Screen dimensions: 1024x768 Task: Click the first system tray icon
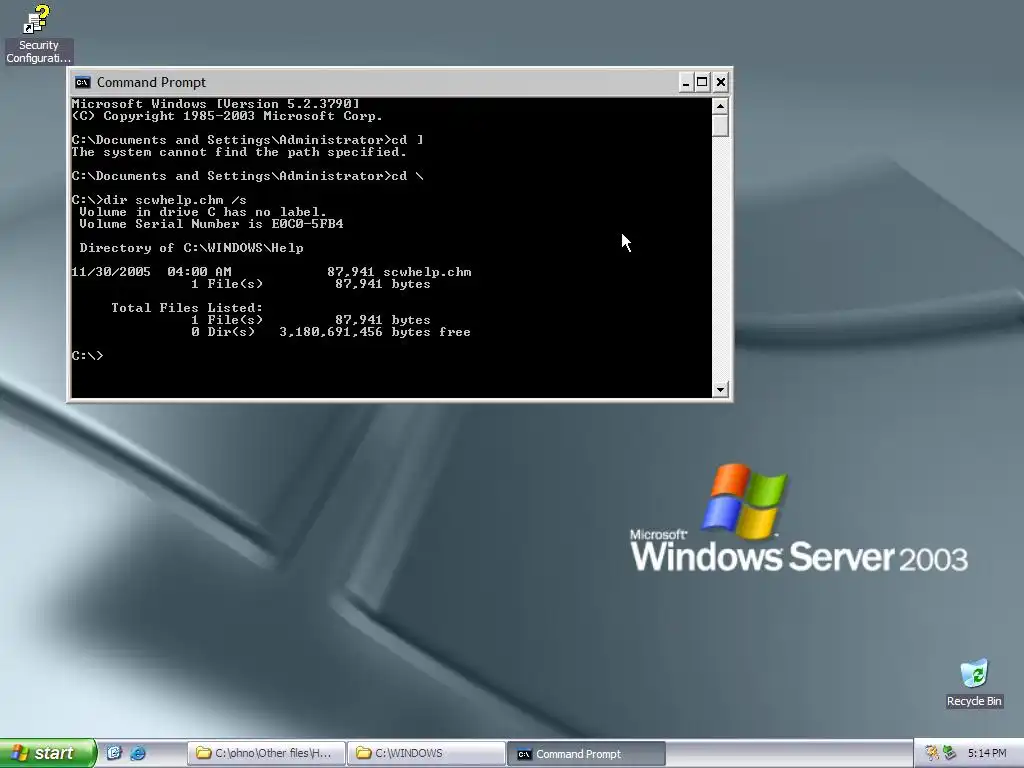pyautogui.click(x=932, y=753)
